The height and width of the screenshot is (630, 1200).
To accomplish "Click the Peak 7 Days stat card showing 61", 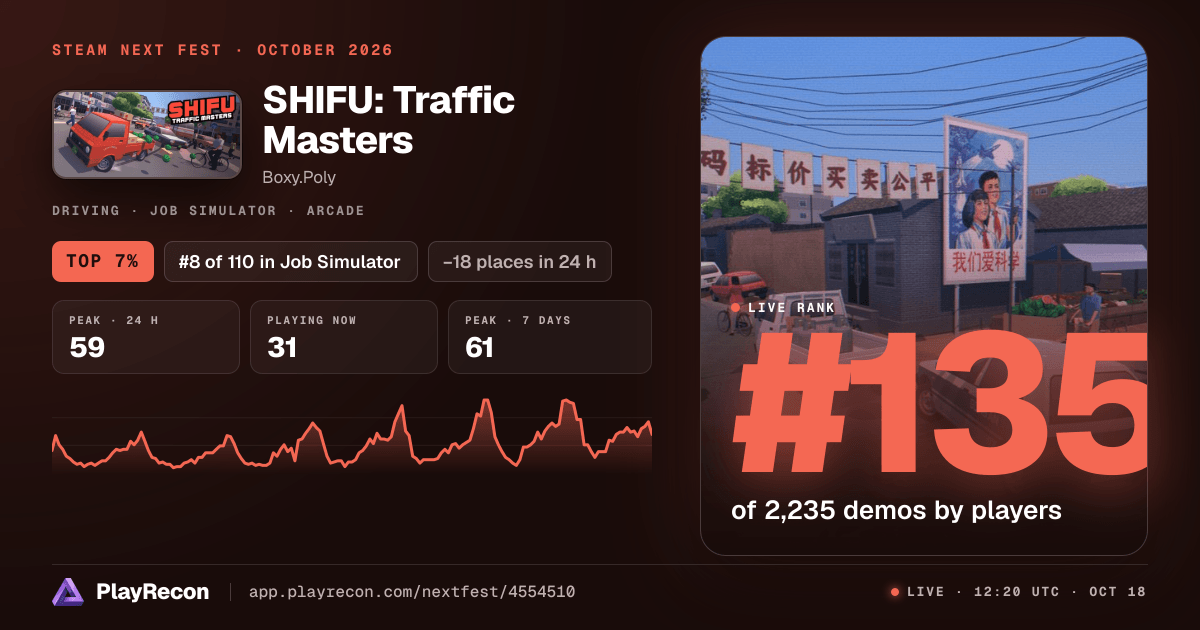I will pos(550,337).
